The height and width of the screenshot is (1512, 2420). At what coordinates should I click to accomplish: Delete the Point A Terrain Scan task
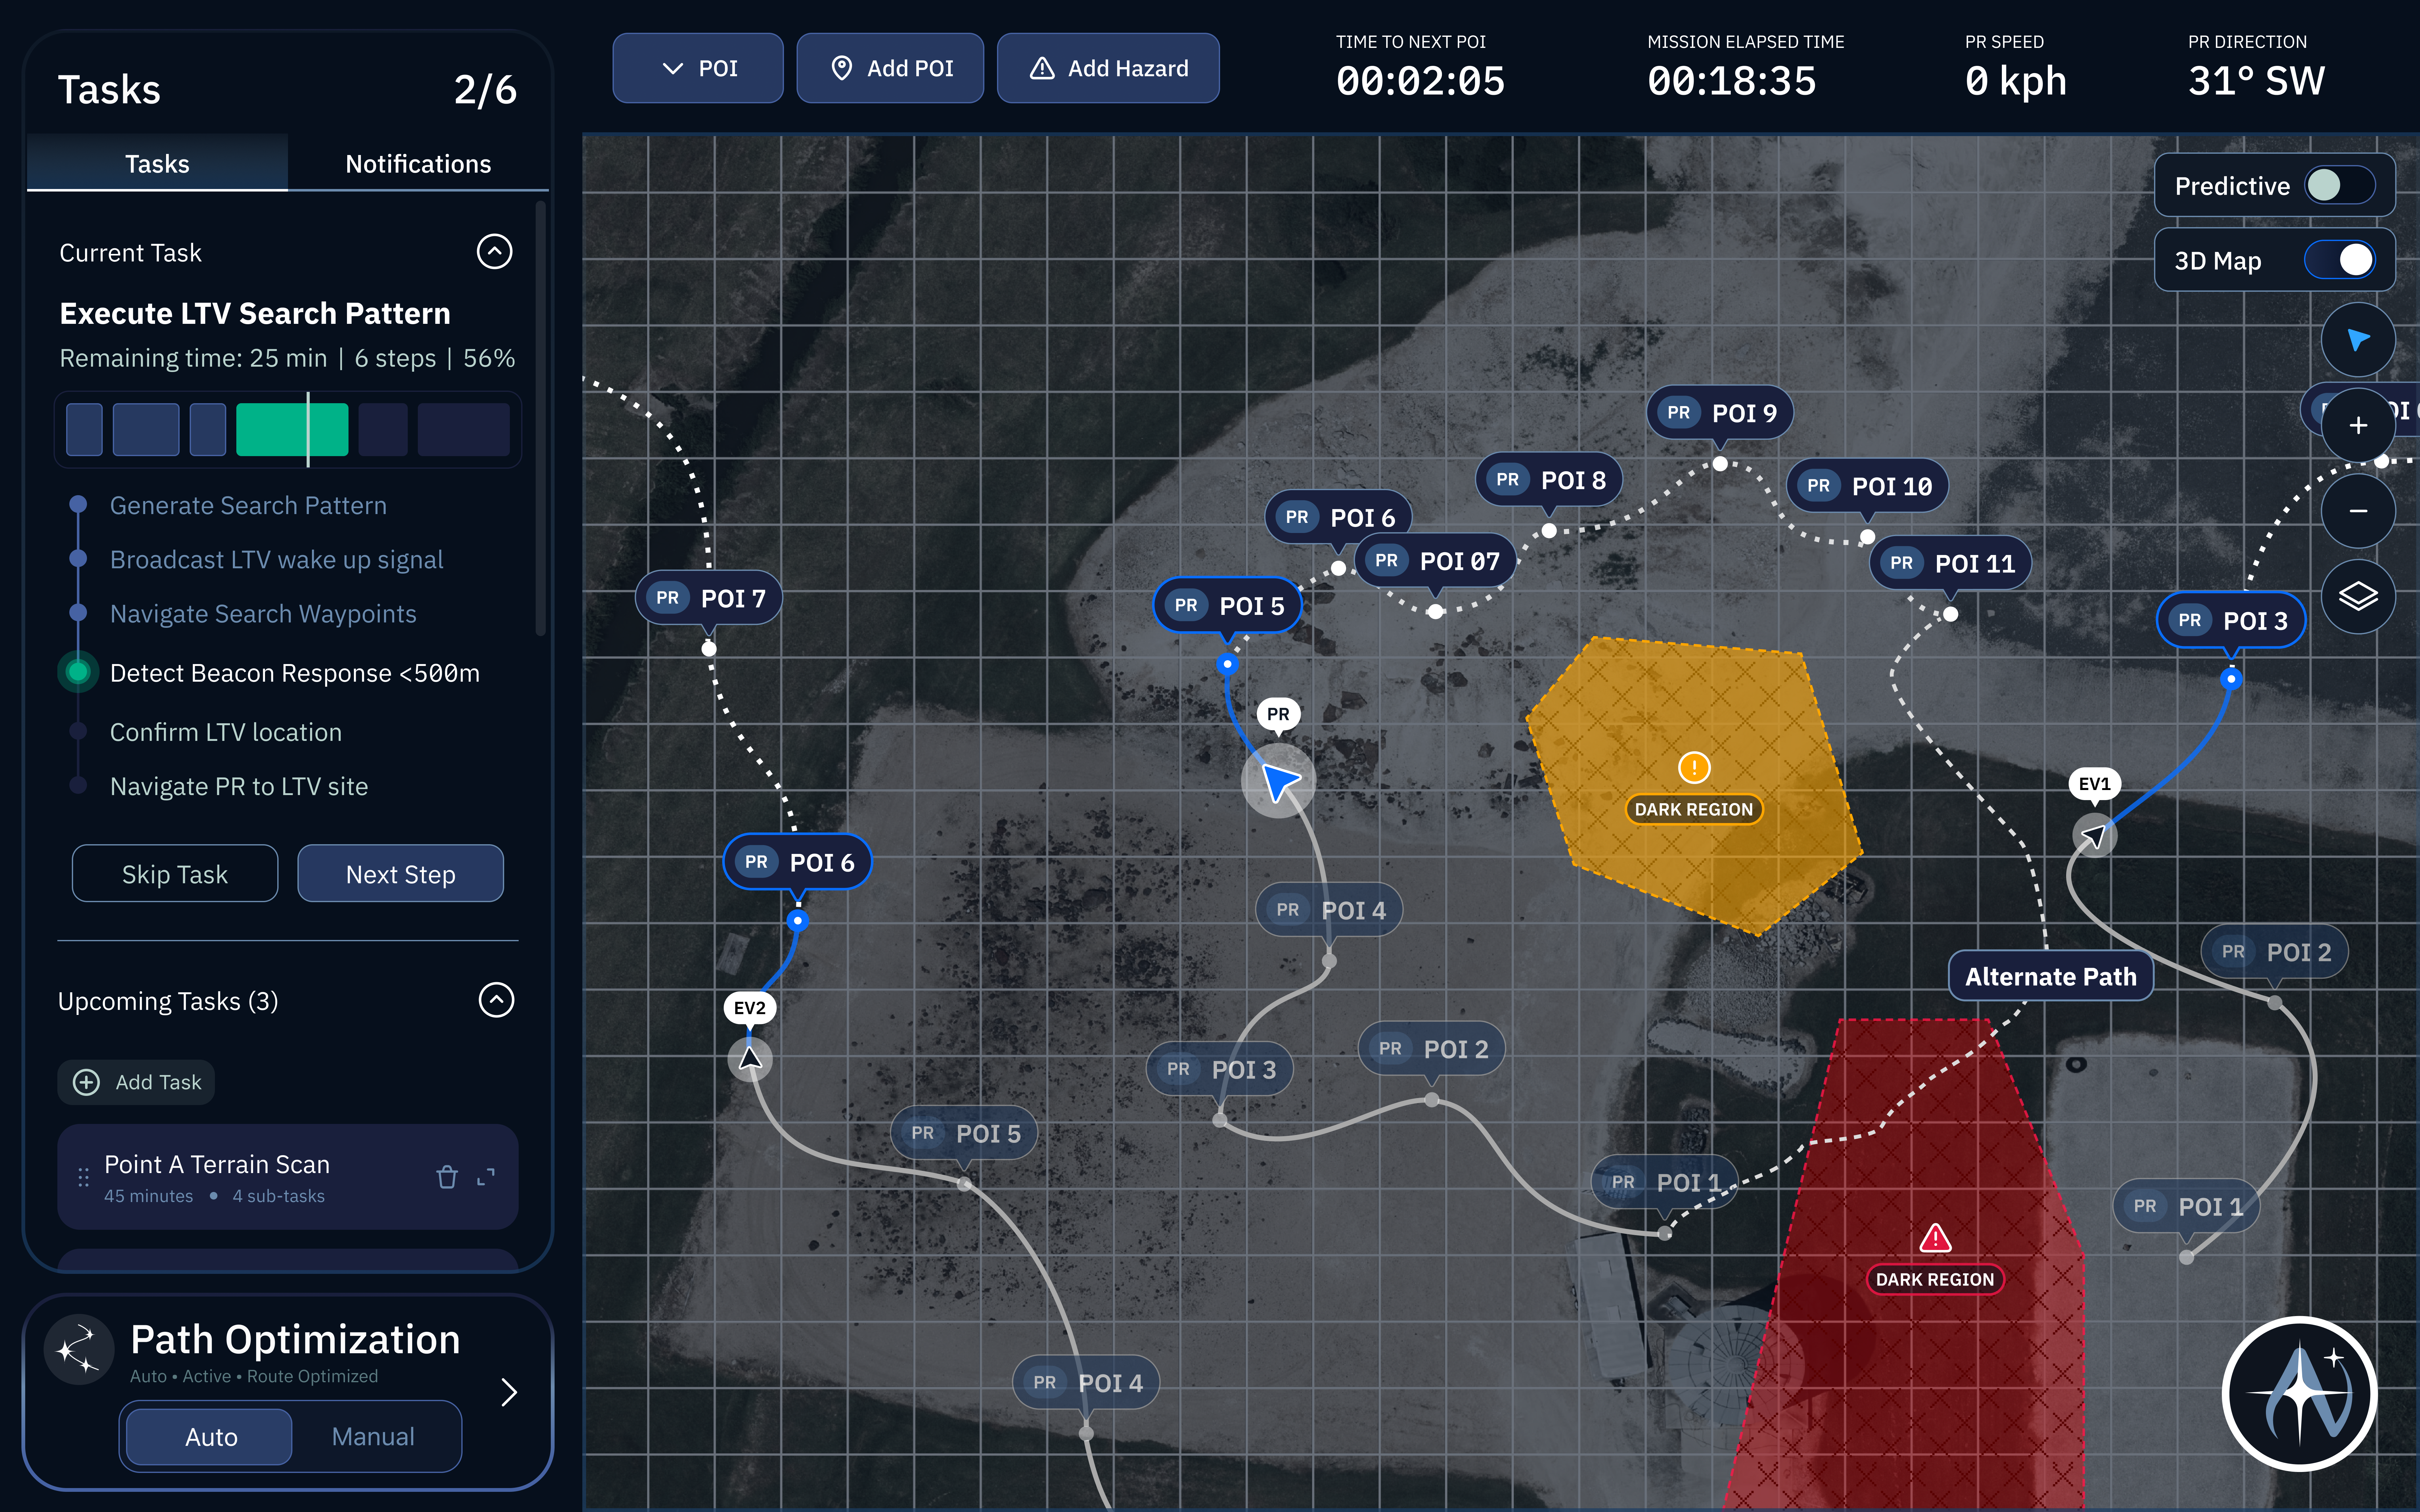447,1177
